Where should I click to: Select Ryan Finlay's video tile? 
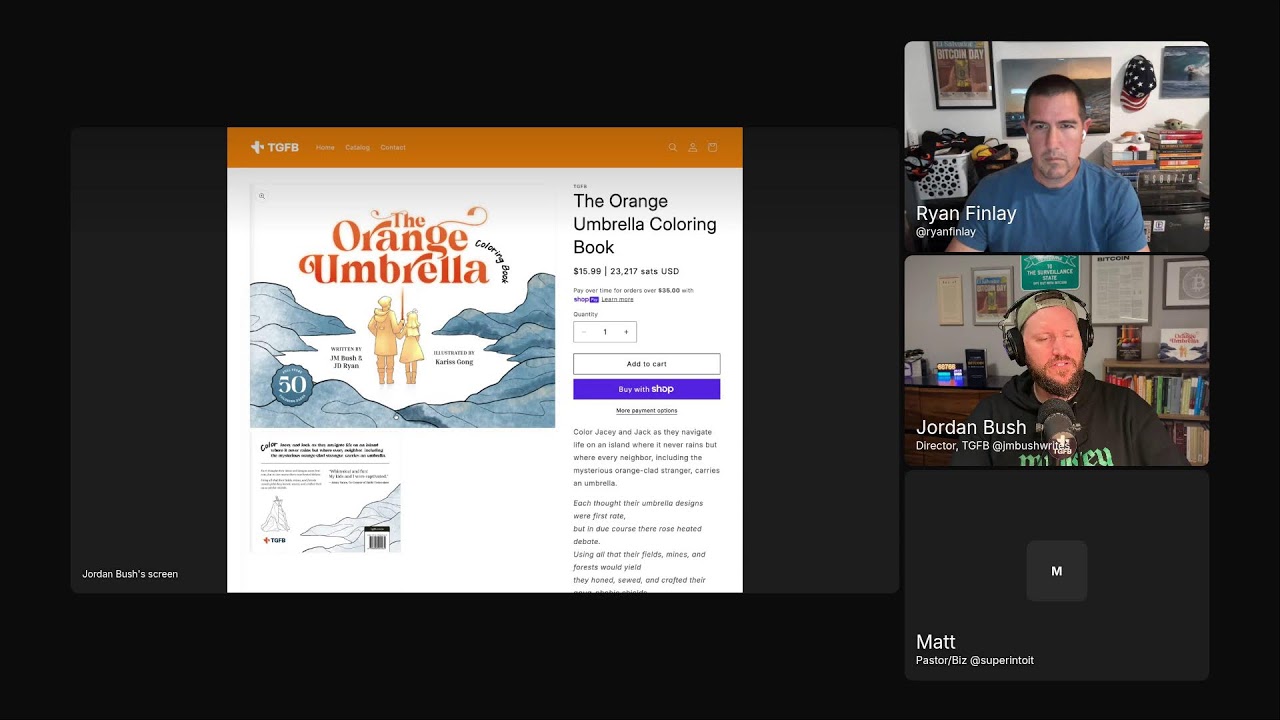(1057, 146)
